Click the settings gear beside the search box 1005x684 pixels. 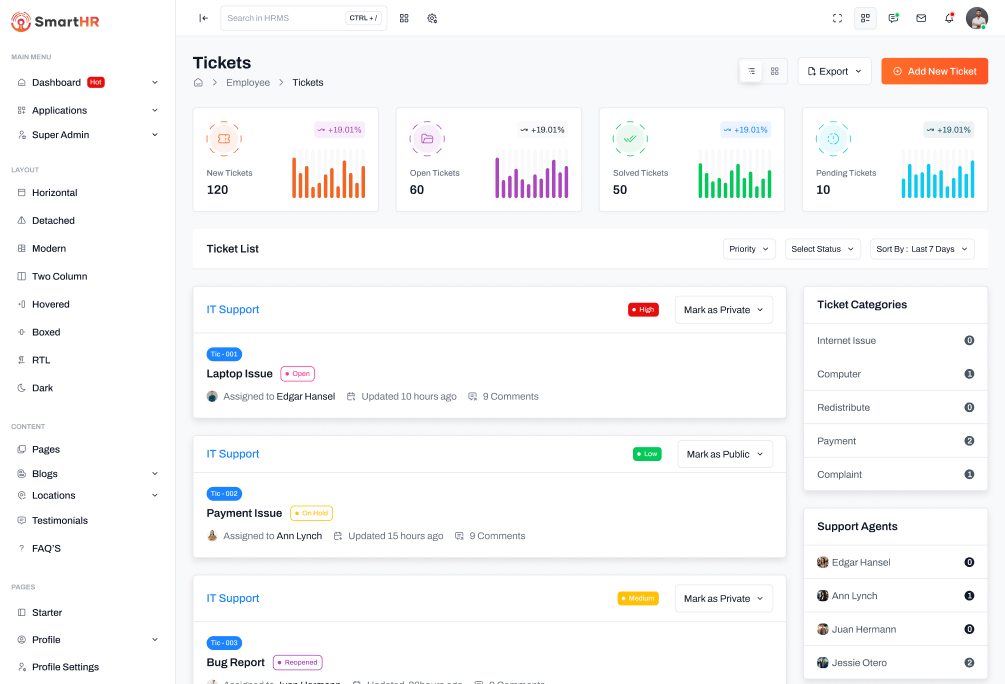click(432, 18)
